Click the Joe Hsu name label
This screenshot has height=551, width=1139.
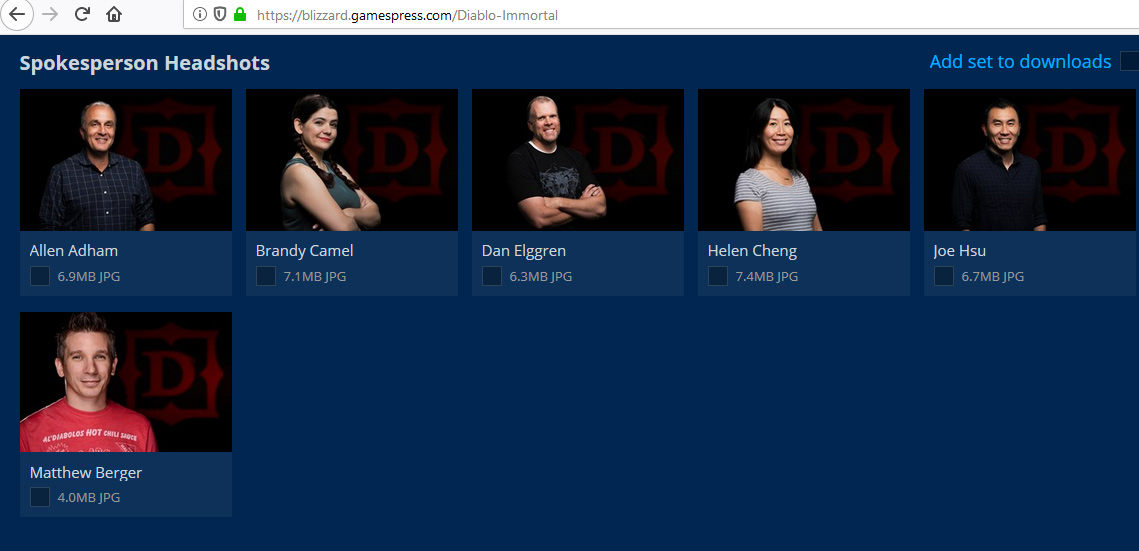click(960, 251)
